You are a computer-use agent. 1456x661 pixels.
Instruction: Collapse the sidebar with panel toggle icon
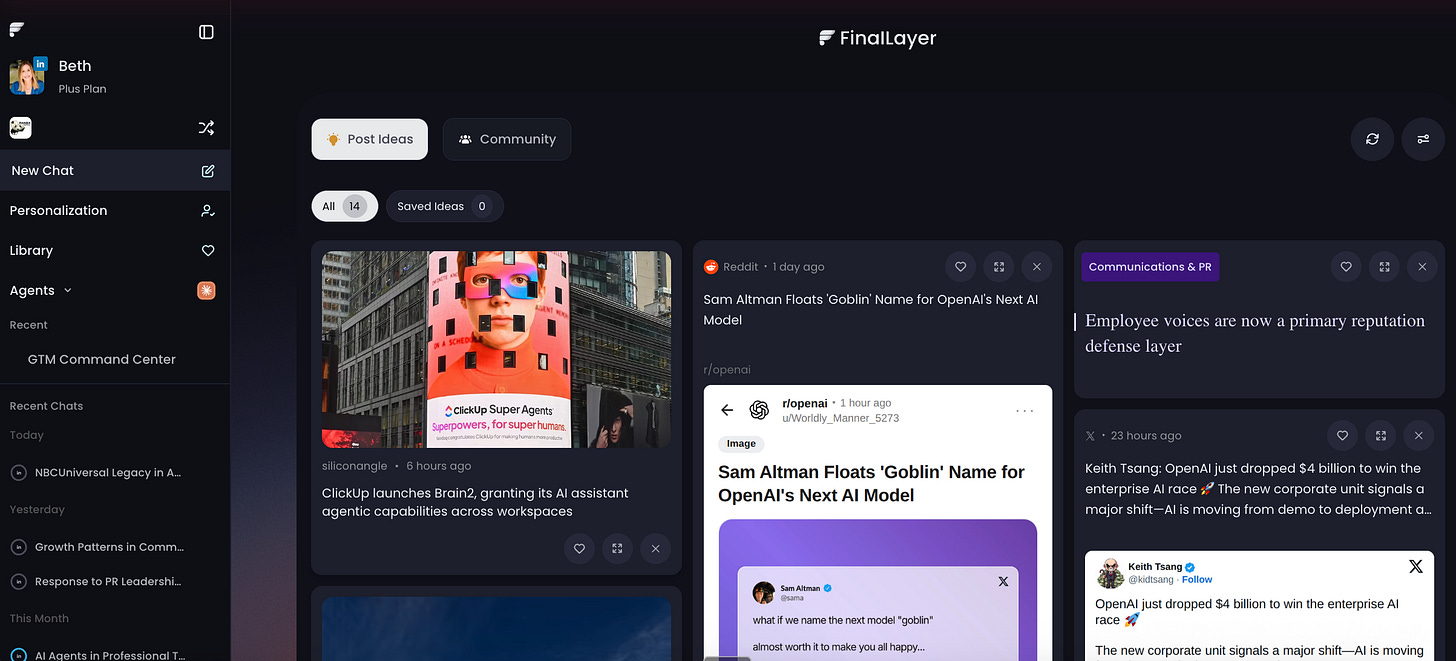[x=206, y=32]
